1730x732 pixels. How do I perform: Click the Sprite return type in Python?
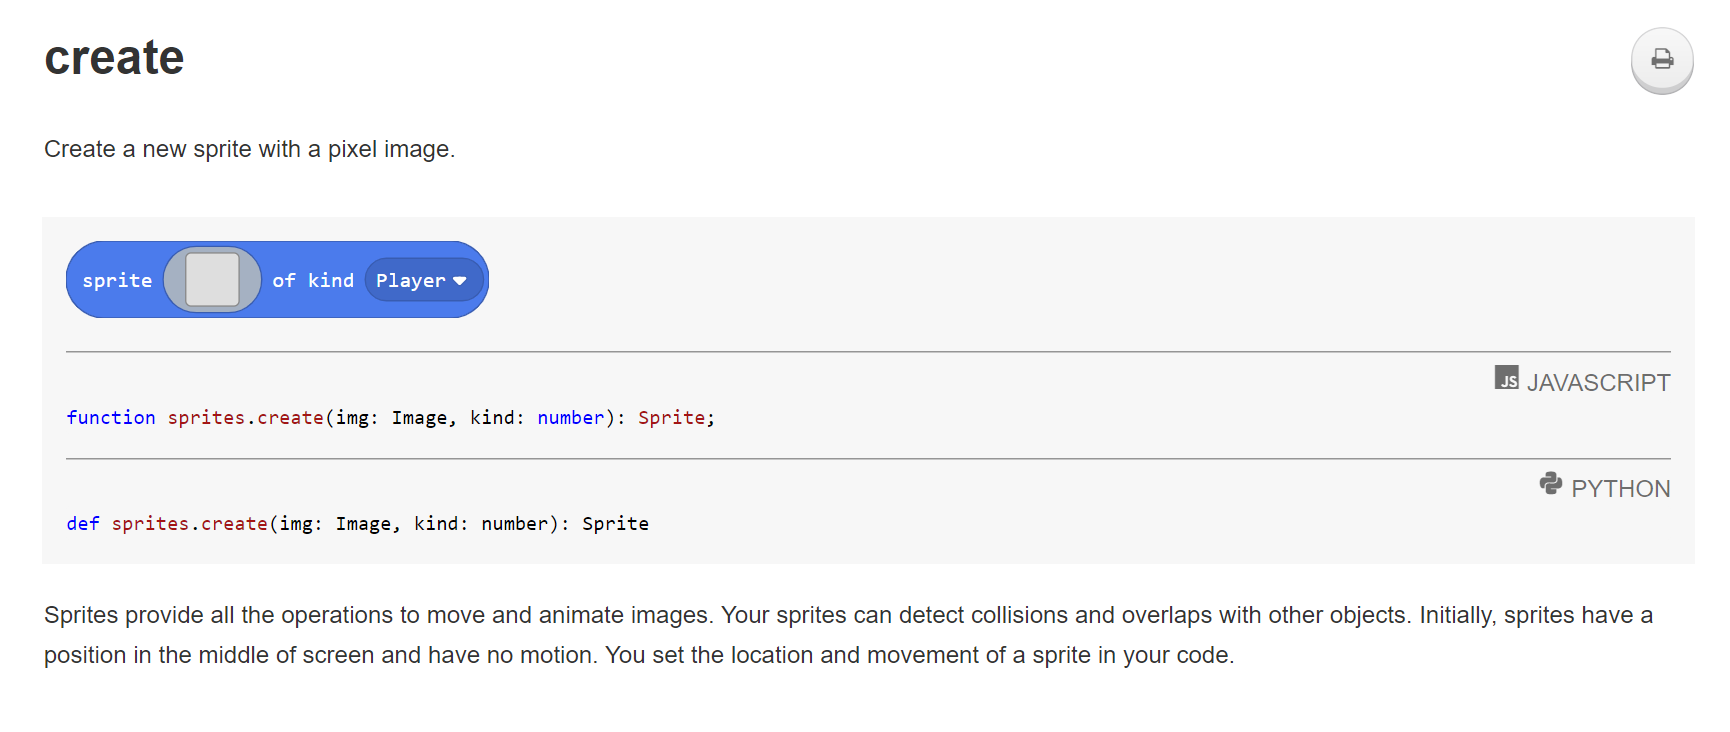pos(615,524)
